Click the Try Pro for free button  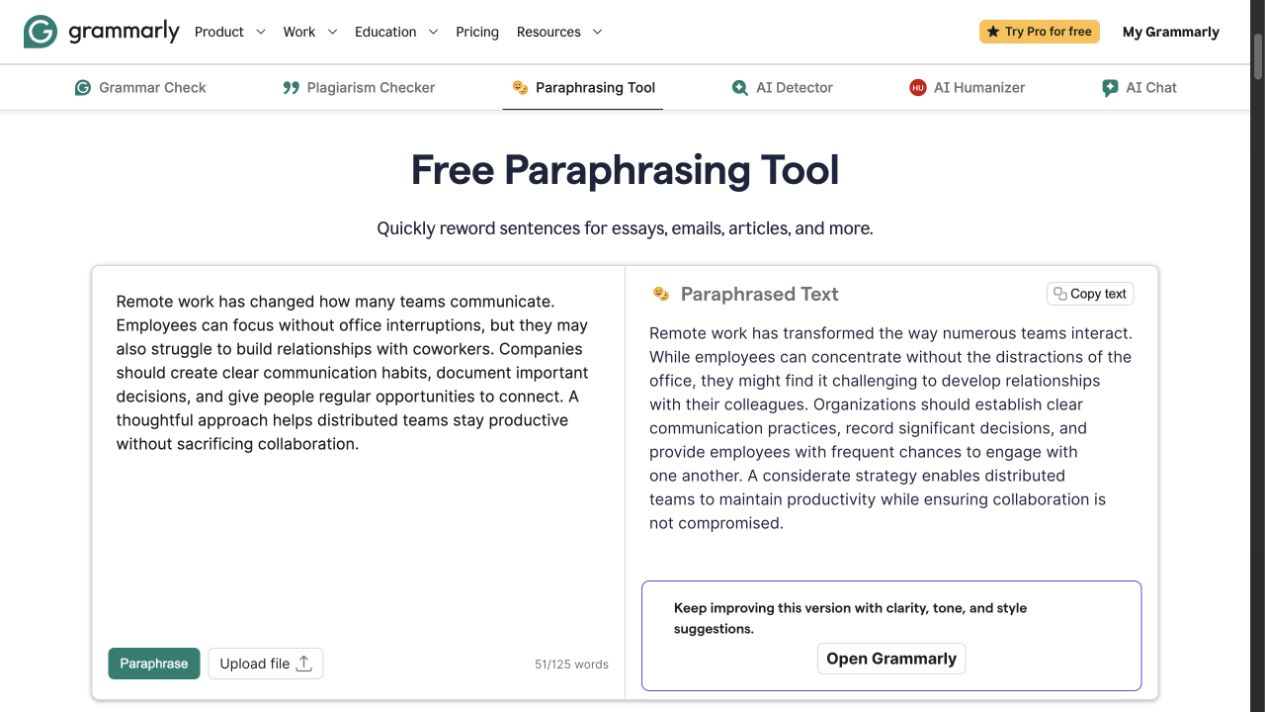click(1039, 32)
